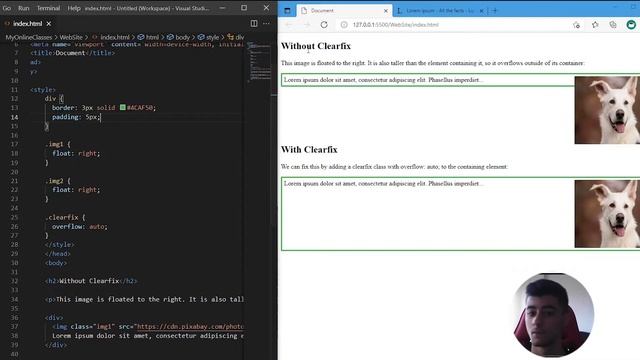
Task: Close the Lorem ipsum browser tab
Action: pyautogui.click(x=482, y=11)
